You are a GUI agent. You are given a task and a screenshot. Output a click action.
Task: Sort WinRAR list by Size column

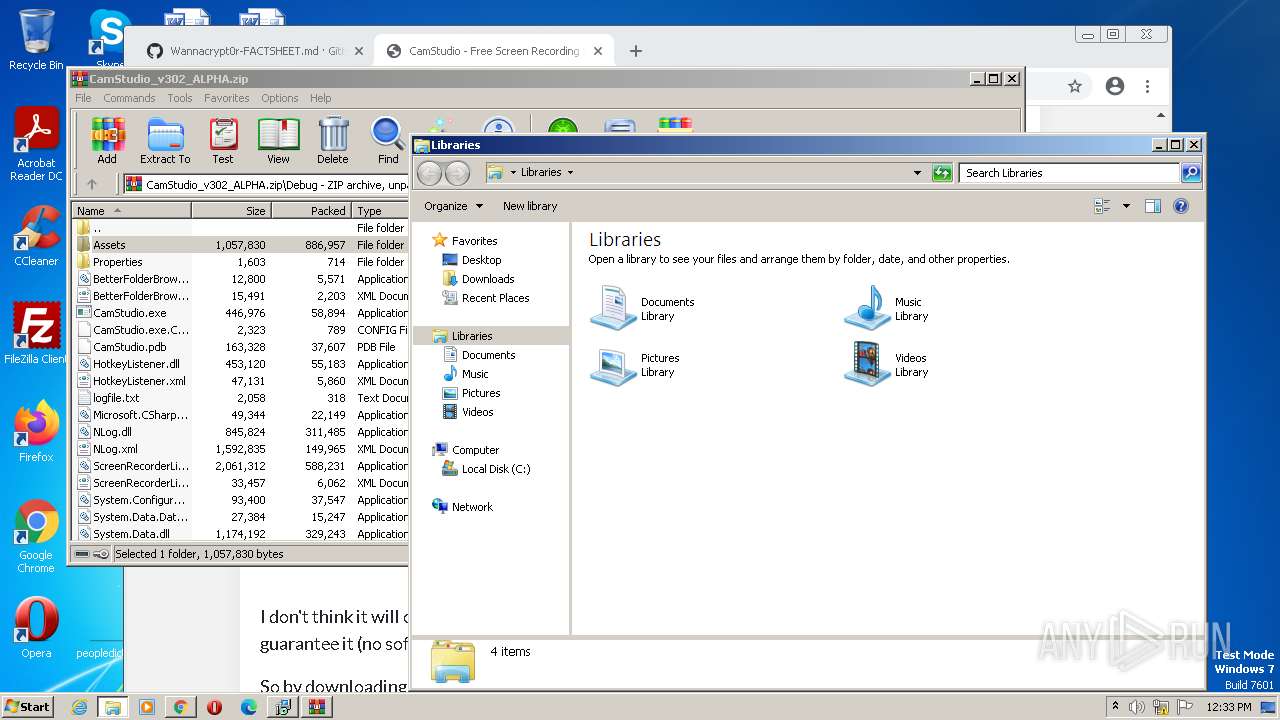point(231,211)
